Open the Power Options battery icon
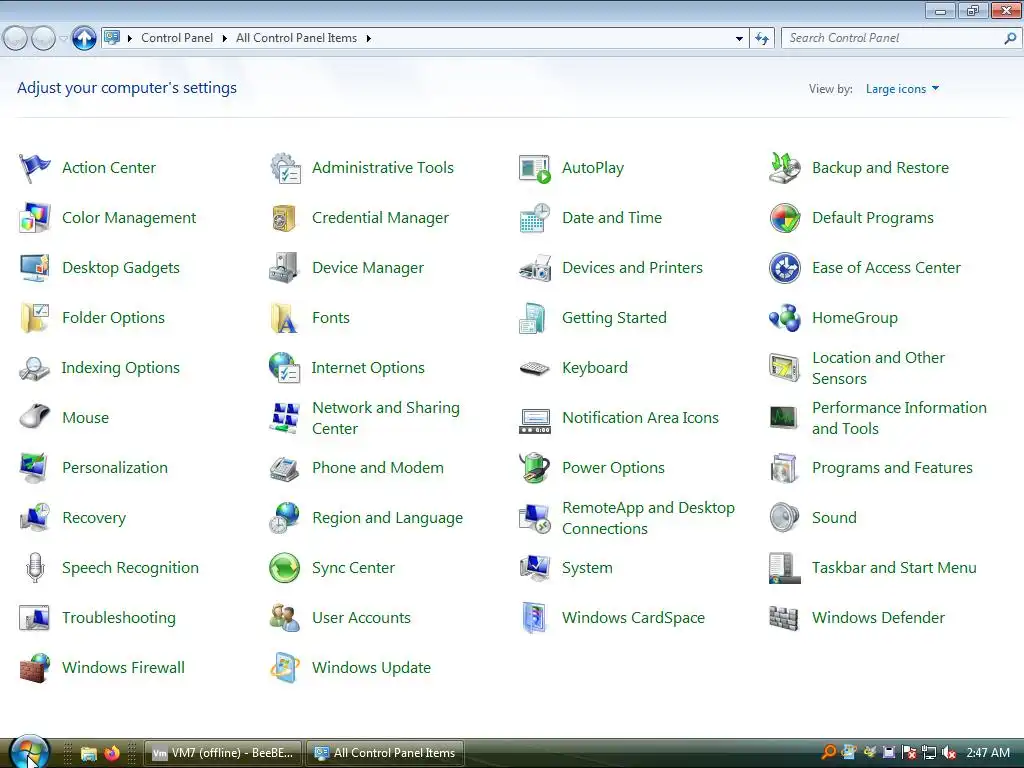This screenshot has height=768, width=1024. pos(535,468)
